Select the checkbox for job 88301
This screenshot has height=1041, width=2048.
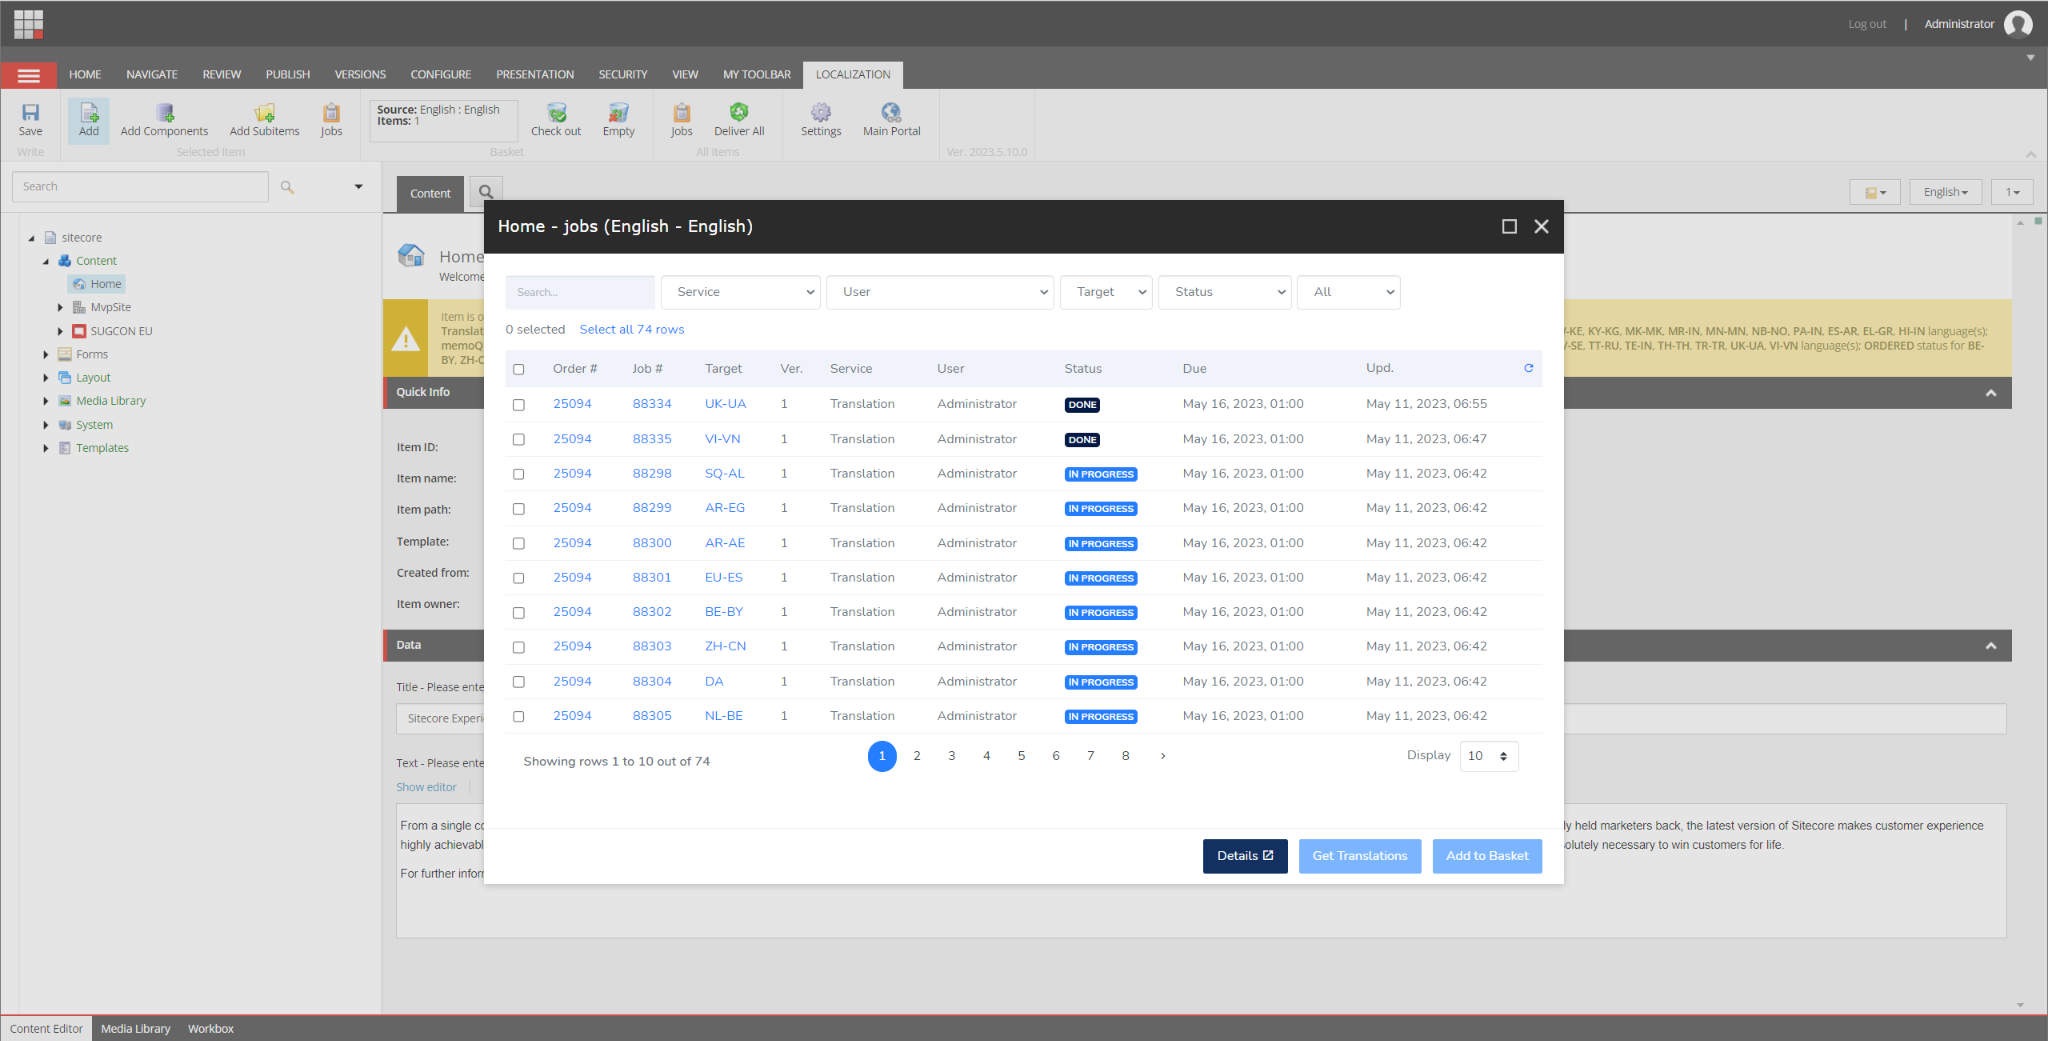[x=518, y=578]
